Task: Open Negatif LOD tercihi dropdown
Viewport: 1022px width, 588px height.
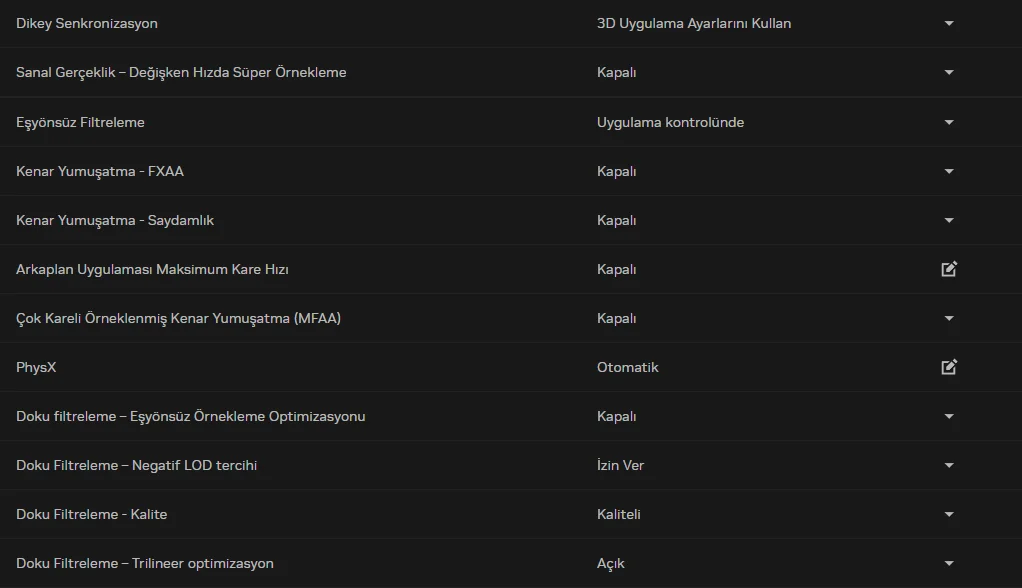Action: 949,465
